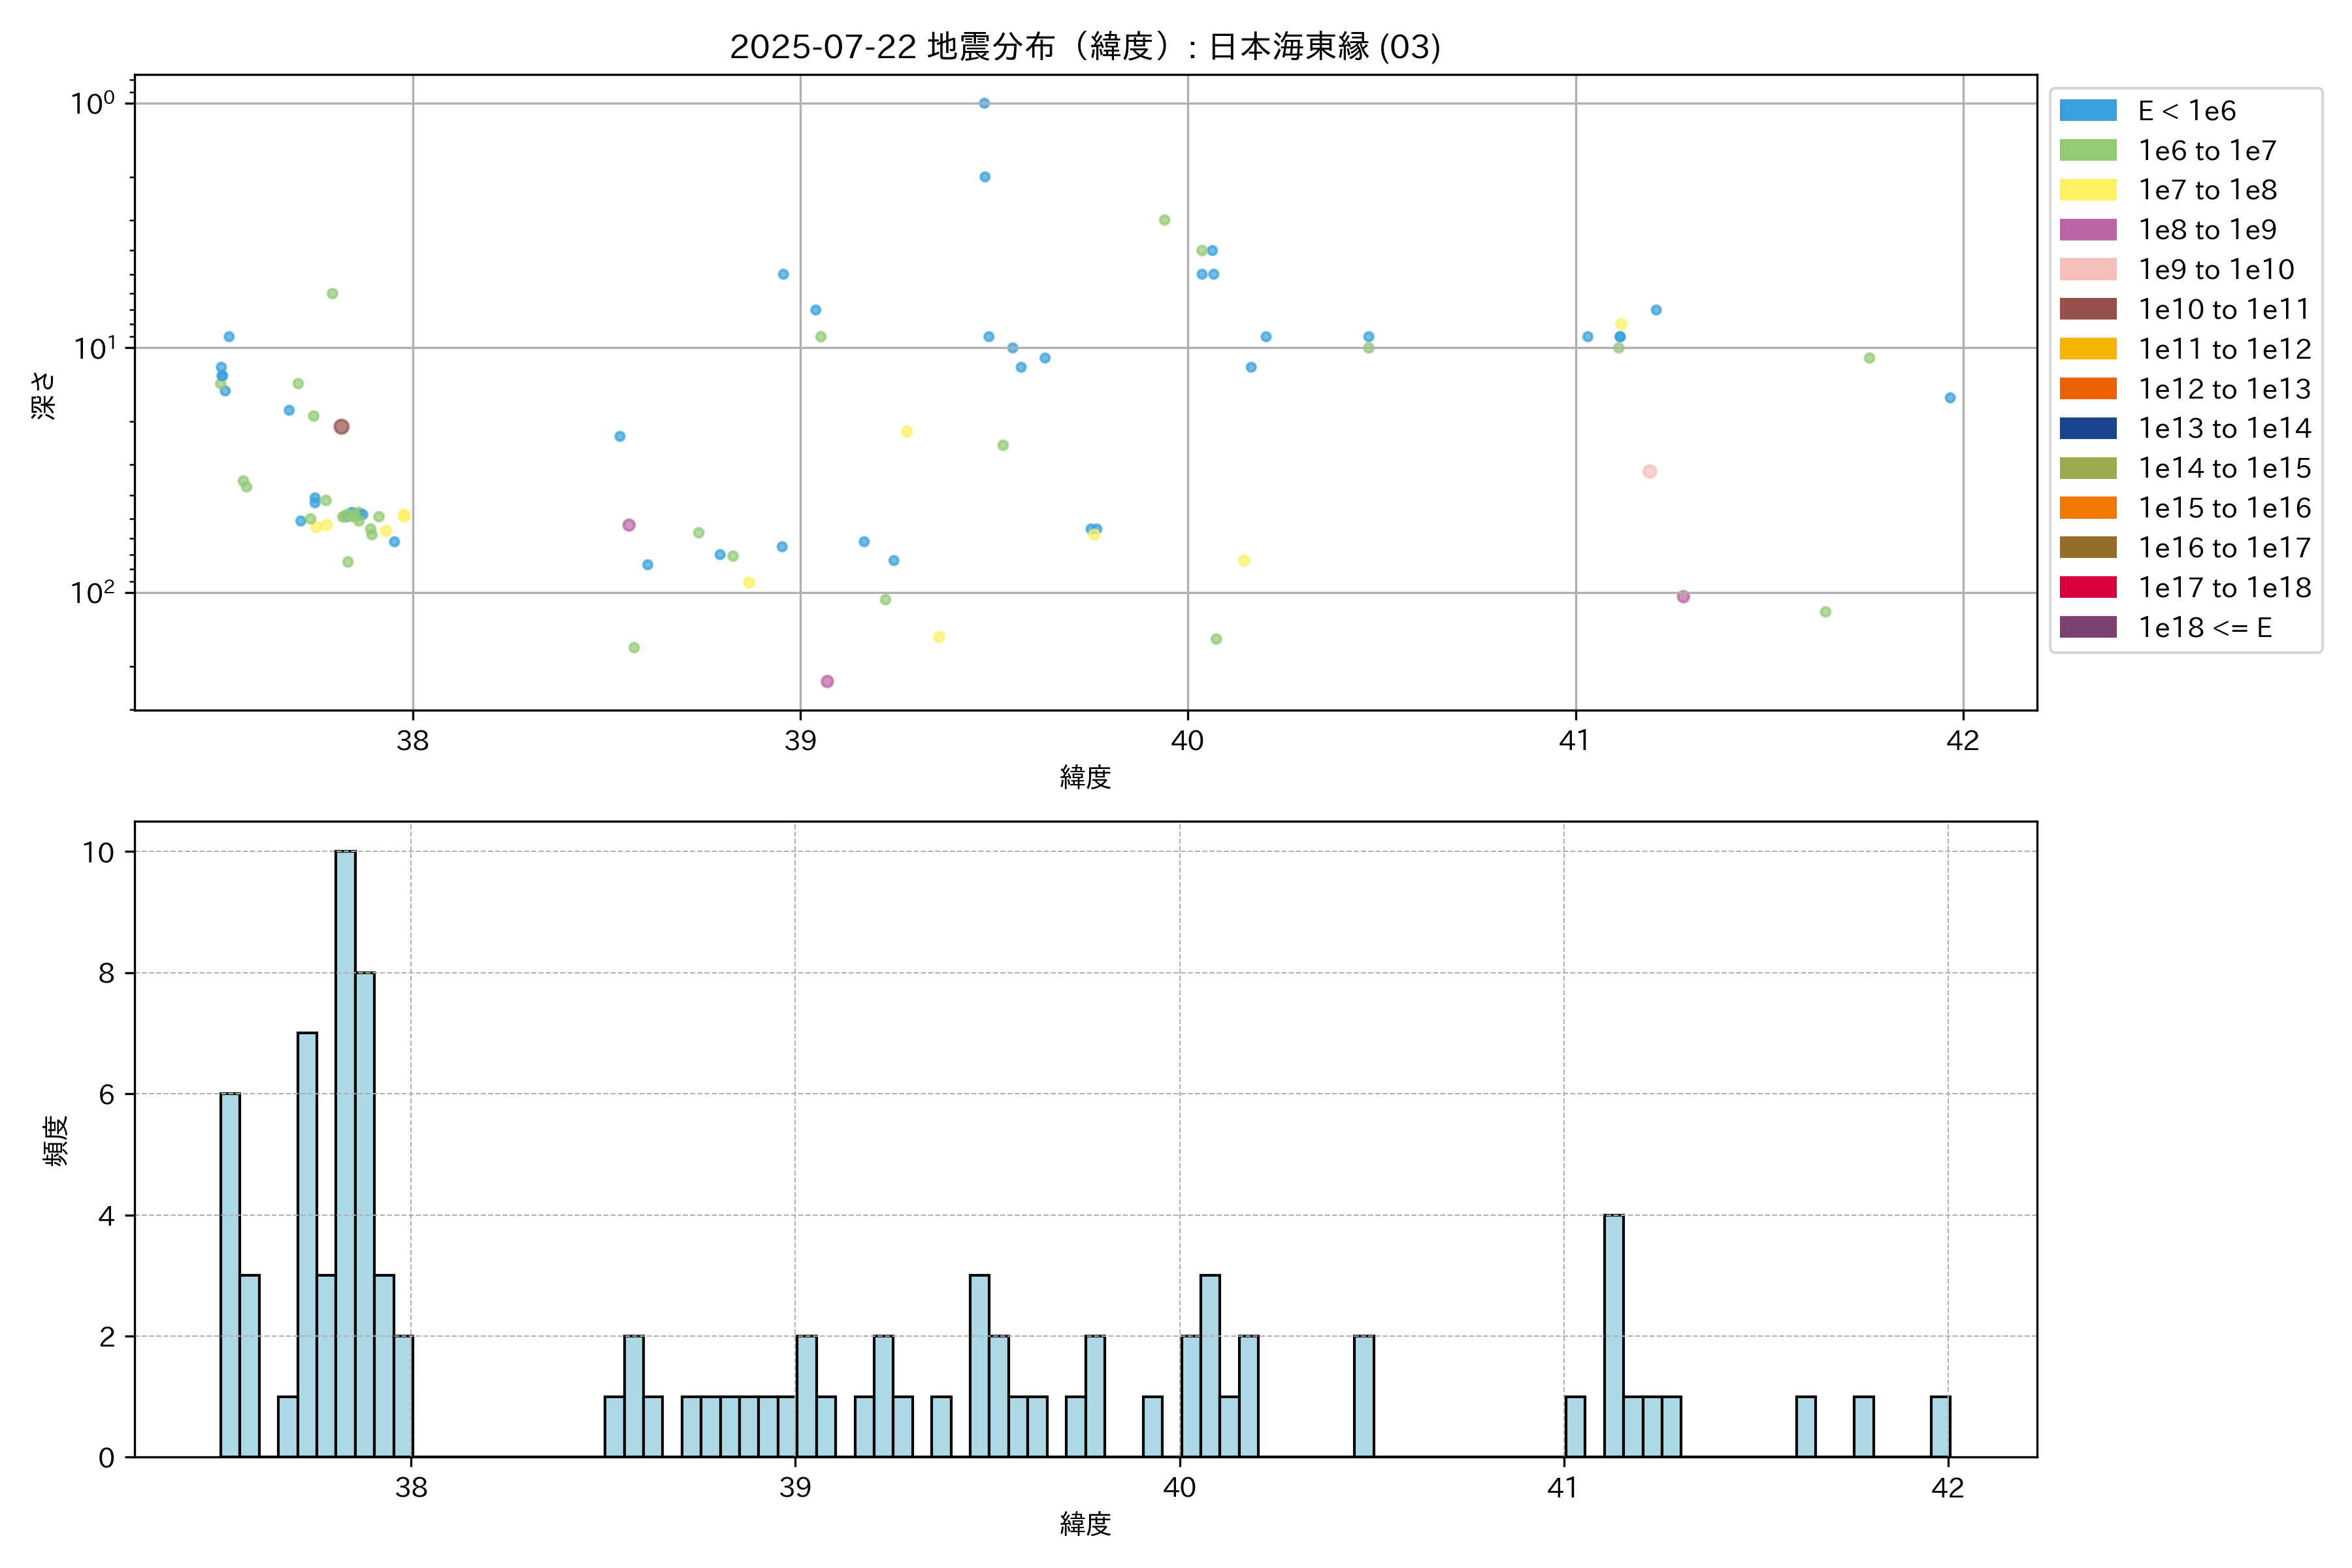Click the green 1e6 to 1e7 swatch

click(2087, 150)
